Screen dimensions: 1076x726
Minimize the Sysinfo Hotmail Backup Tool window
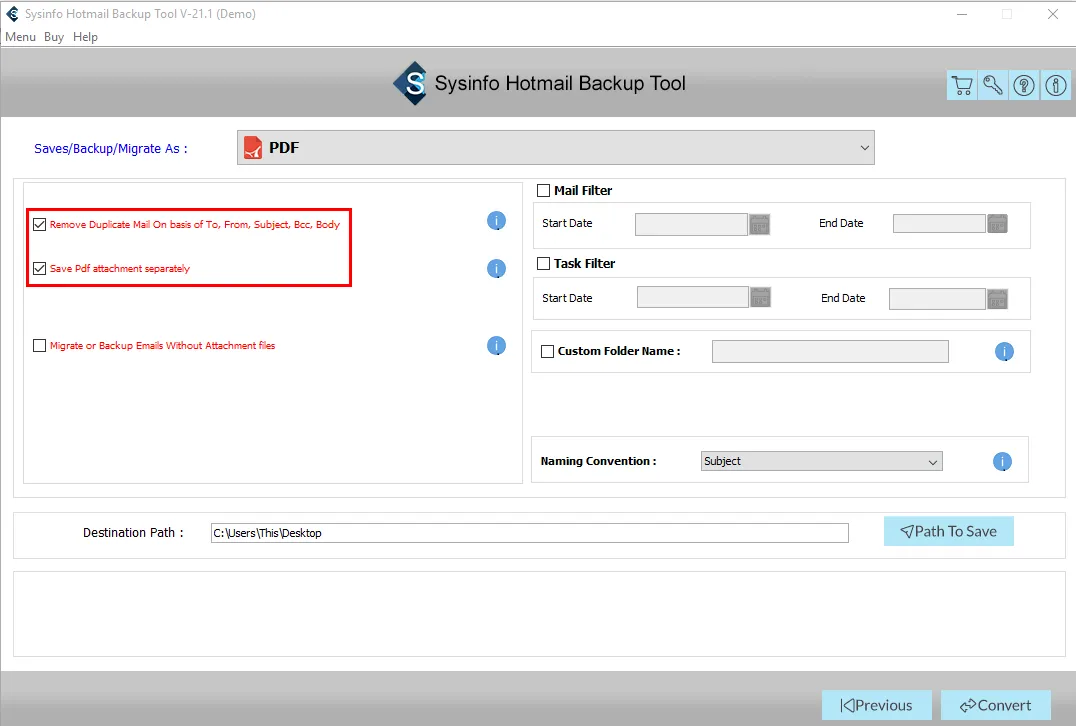pyautogui.click(x=962, y=14)
